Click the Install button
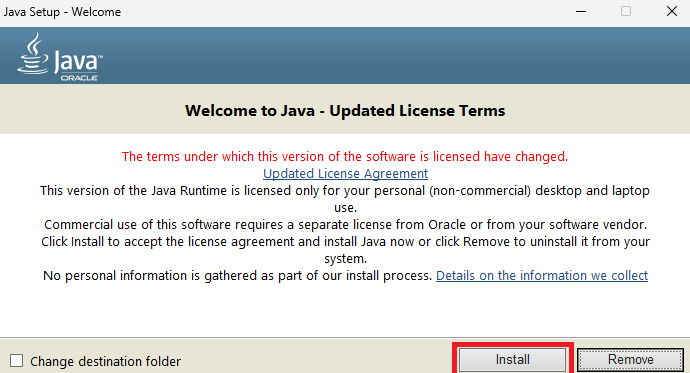The height and width of the screenshot is (373, 690). point(512,360)
